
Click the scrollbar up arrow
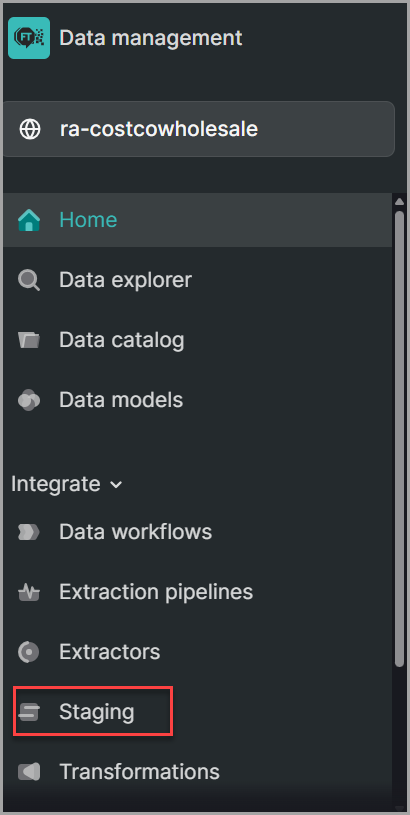tap(399, 201)
